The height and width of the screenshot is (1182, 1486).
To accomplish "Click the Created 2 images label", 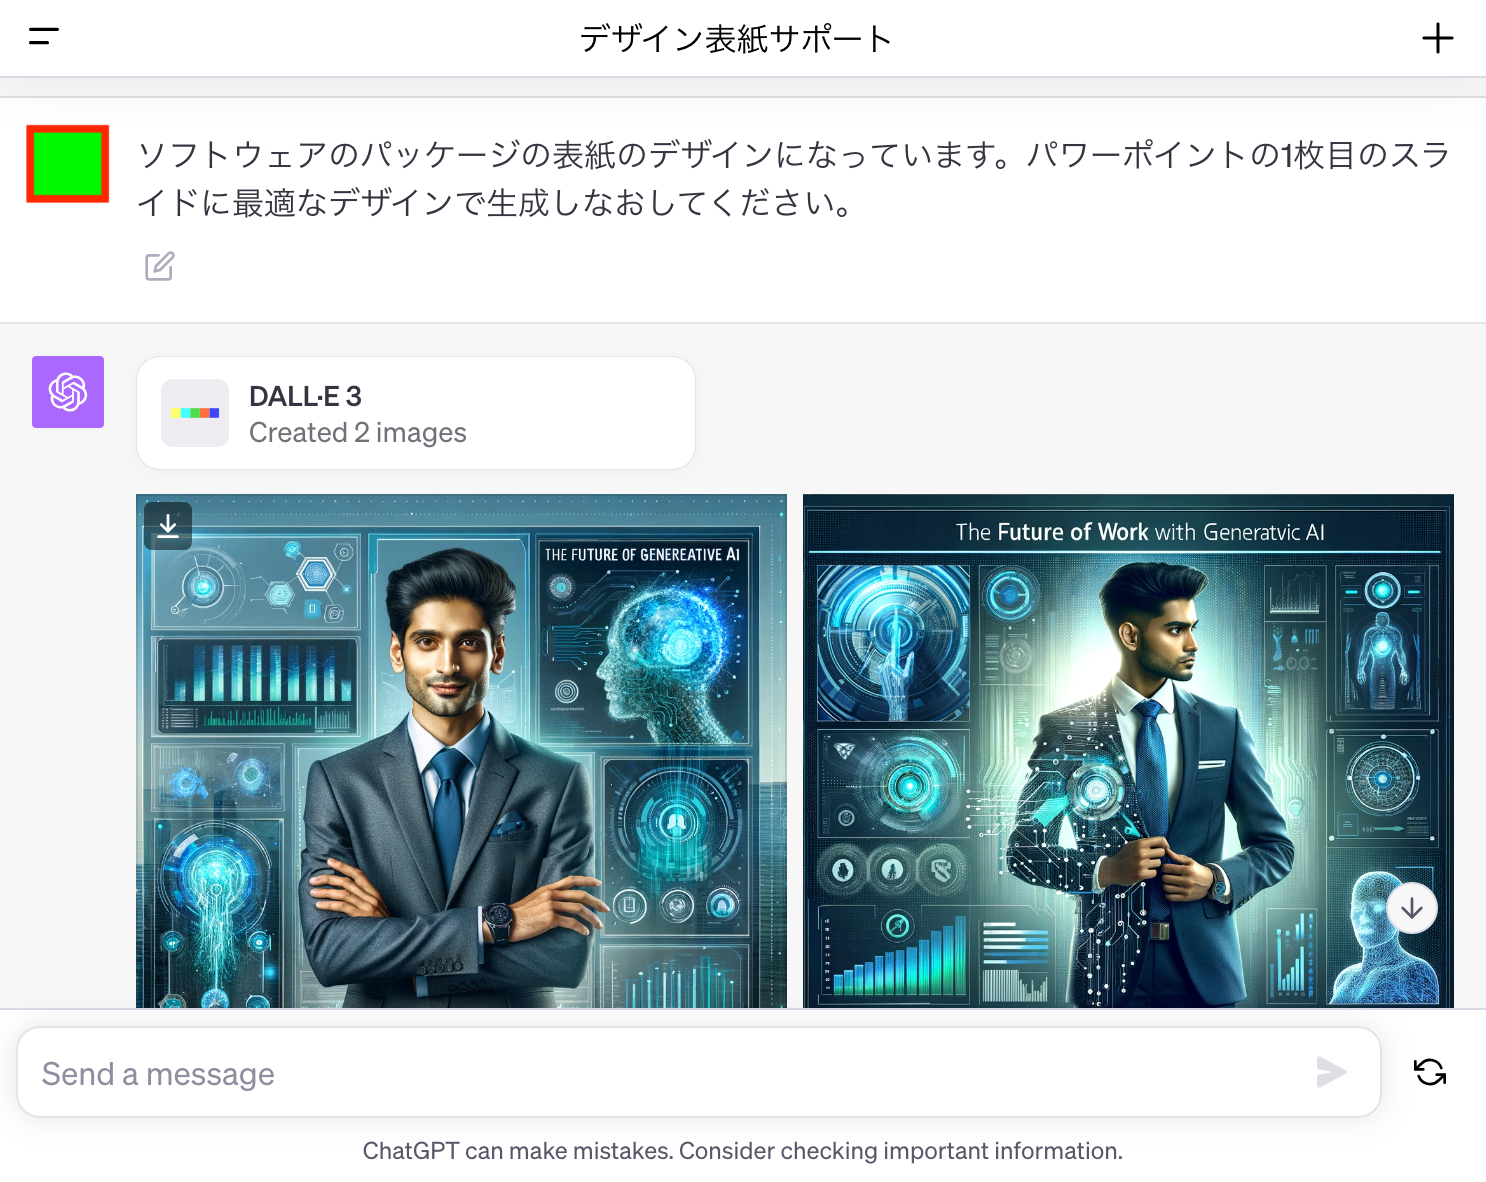I will click(x=358, y=432).
